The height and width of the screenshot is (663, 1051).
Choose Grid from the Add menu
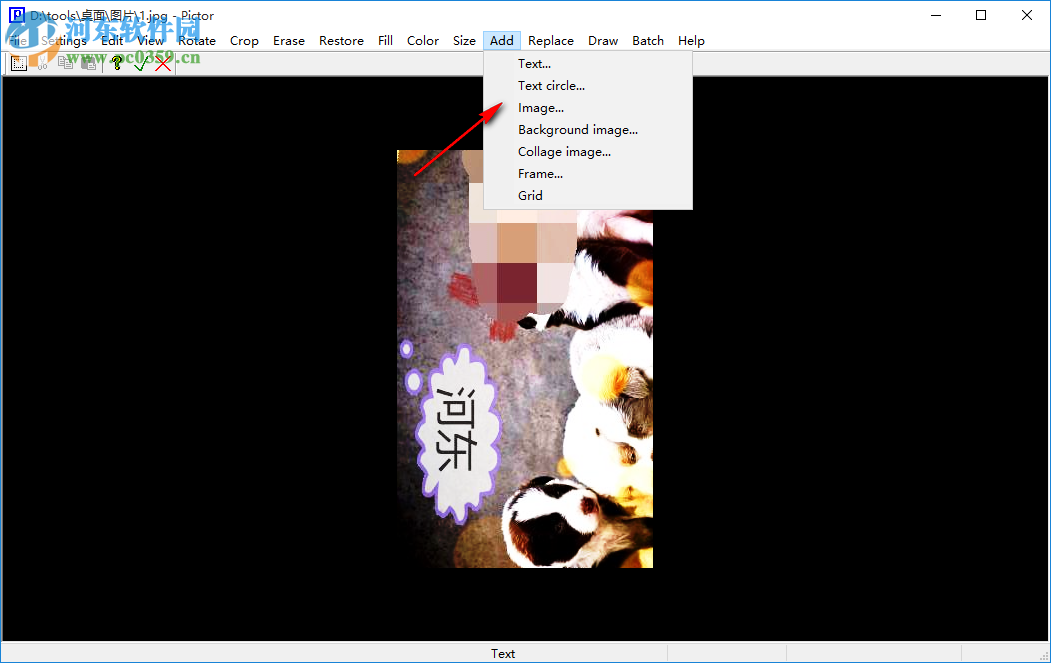[x=530, y=195]
